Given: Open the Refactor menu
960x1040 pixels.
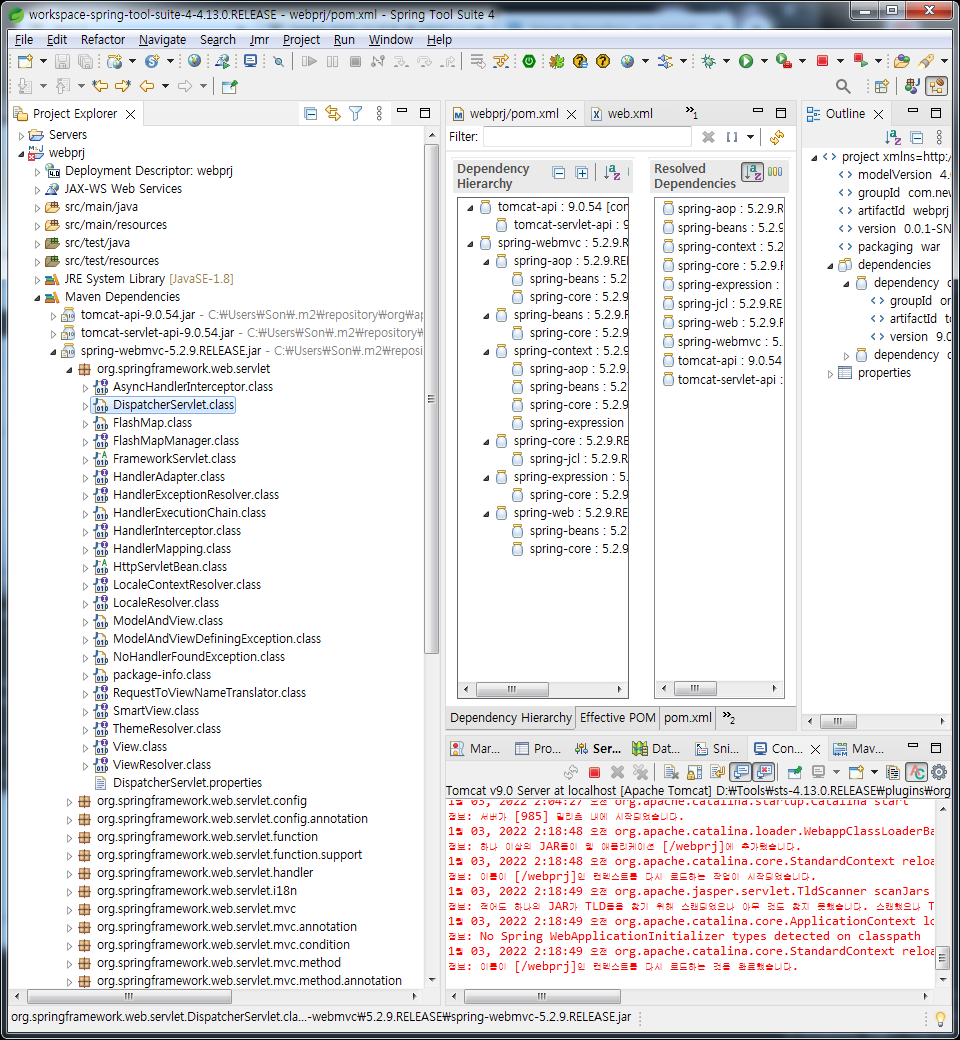Looking at the screenshot, I should point(103,40).
